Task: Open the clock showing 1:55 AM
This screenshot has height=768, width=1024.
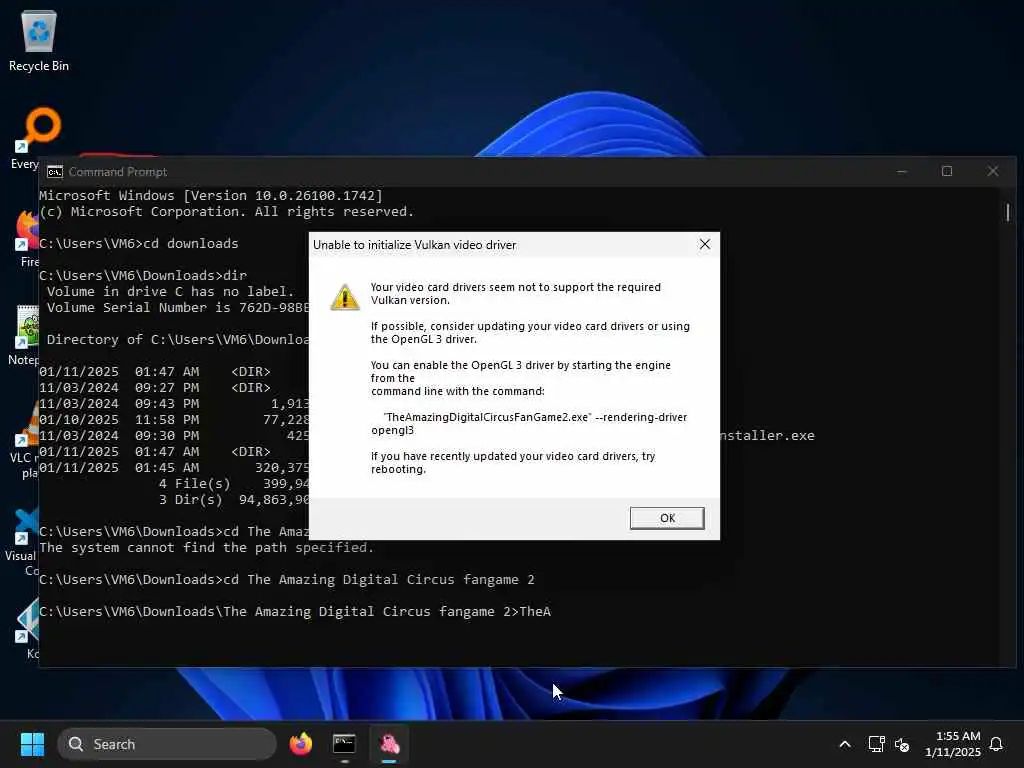Action: [952, 744]
